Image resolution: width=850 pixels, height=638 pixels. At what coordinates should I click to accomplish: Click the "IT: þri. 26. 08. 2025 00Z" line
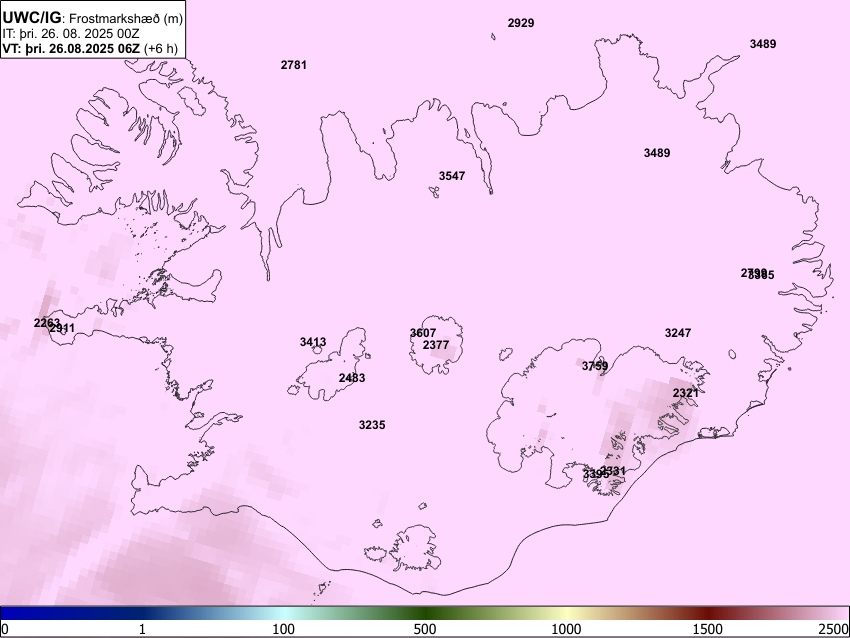pyautogui.click(x=70, y=34)
